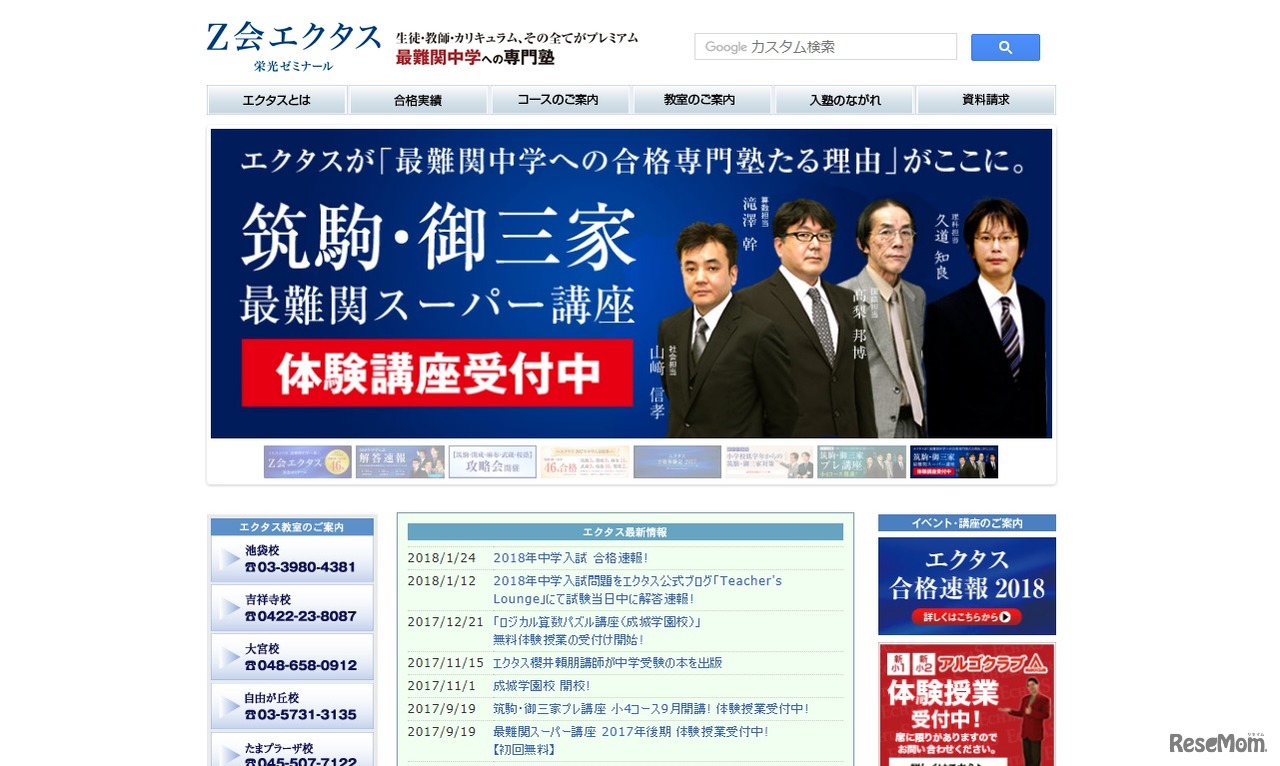This screenshot has width=1280, height=766.
Task: Click the Z会エクタス site logo
Action: pyautogui.click(x=291, y=41)
